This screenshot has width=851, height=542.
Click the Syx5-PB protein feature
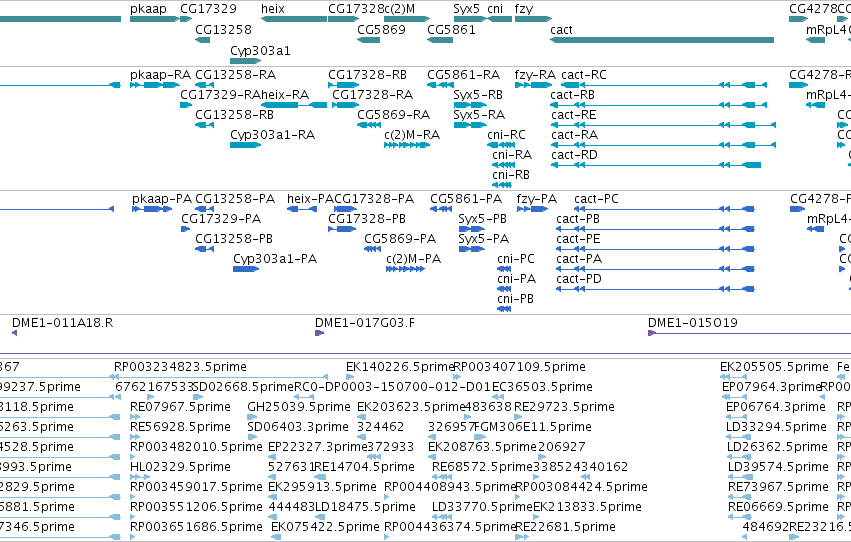tap(472, 229)
